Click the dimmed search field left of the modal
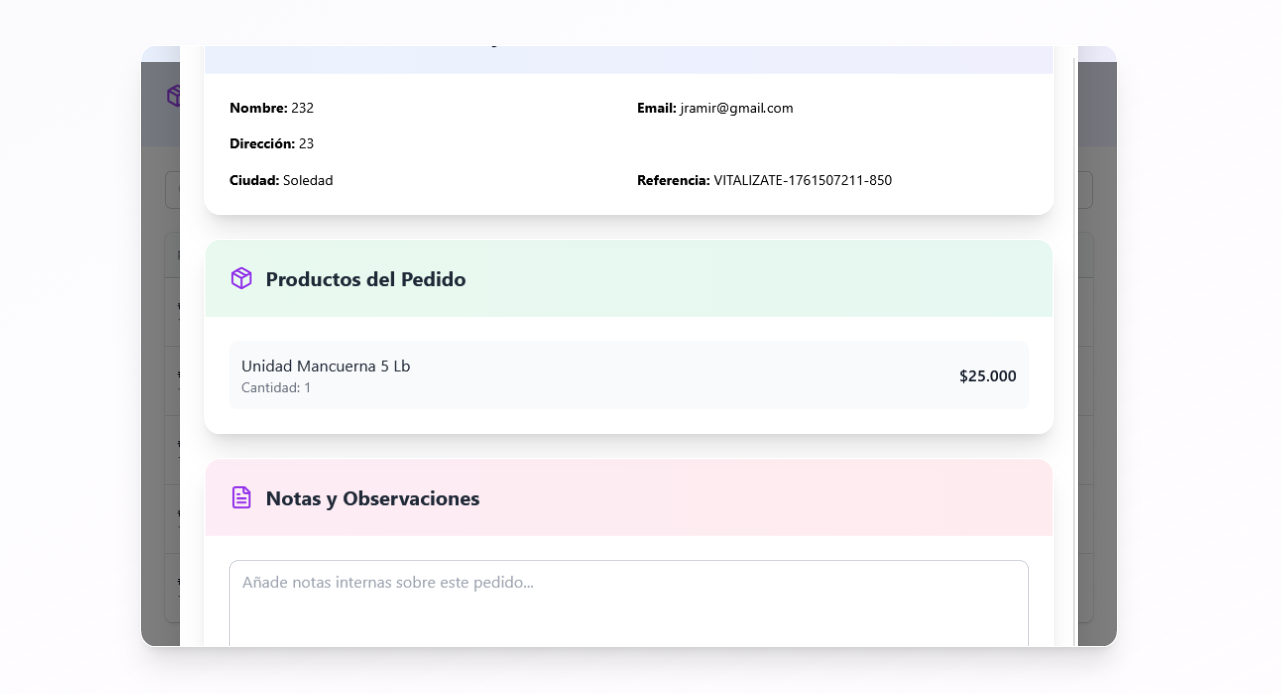Image resolution: width=1282 pixels, height=694 pixels. [x=172, y=190]
